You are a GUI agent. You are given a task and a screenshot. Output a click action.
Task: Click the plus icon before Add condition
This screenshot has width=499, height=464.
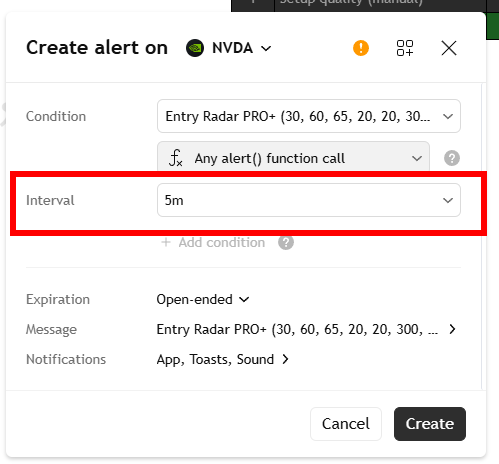(166, 242)
